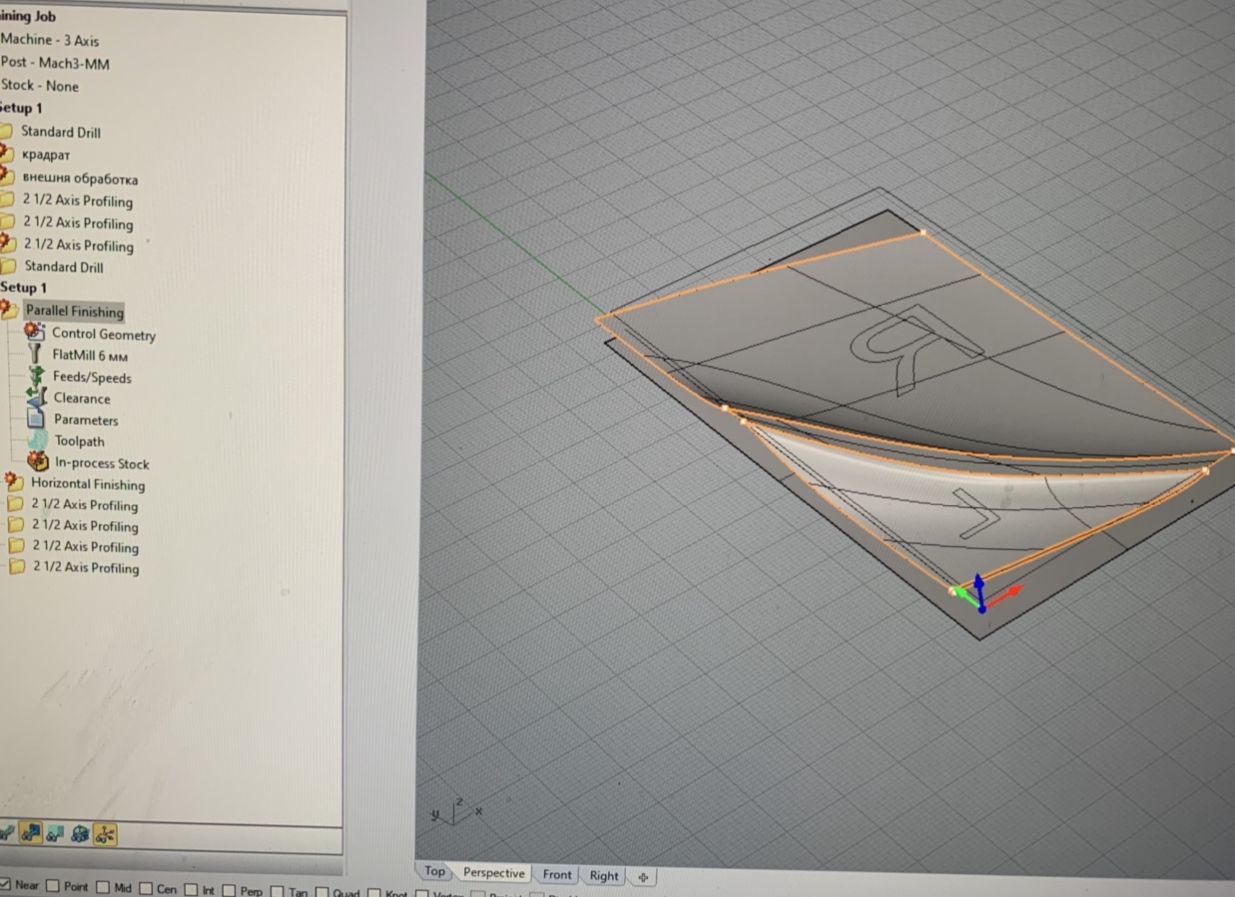Click the rightmost highlighted icon in bottom panel toolbar
Screen dimensions: 1235x897
(x=105, y=833)
